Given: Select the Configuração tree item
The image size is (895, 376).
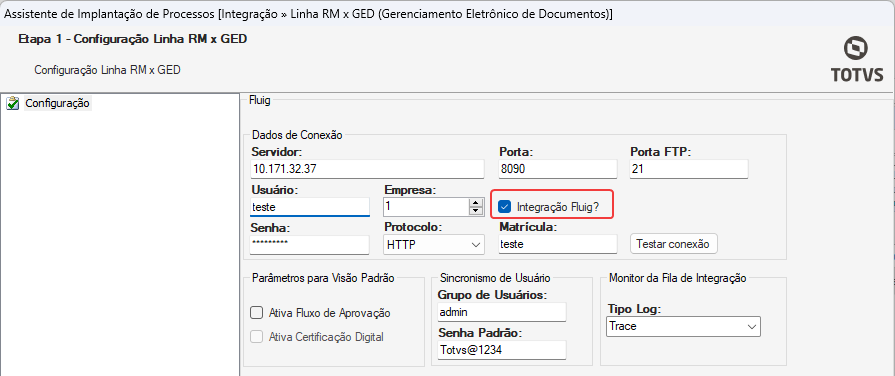Looking at the screenshot, I should point(57,104).
